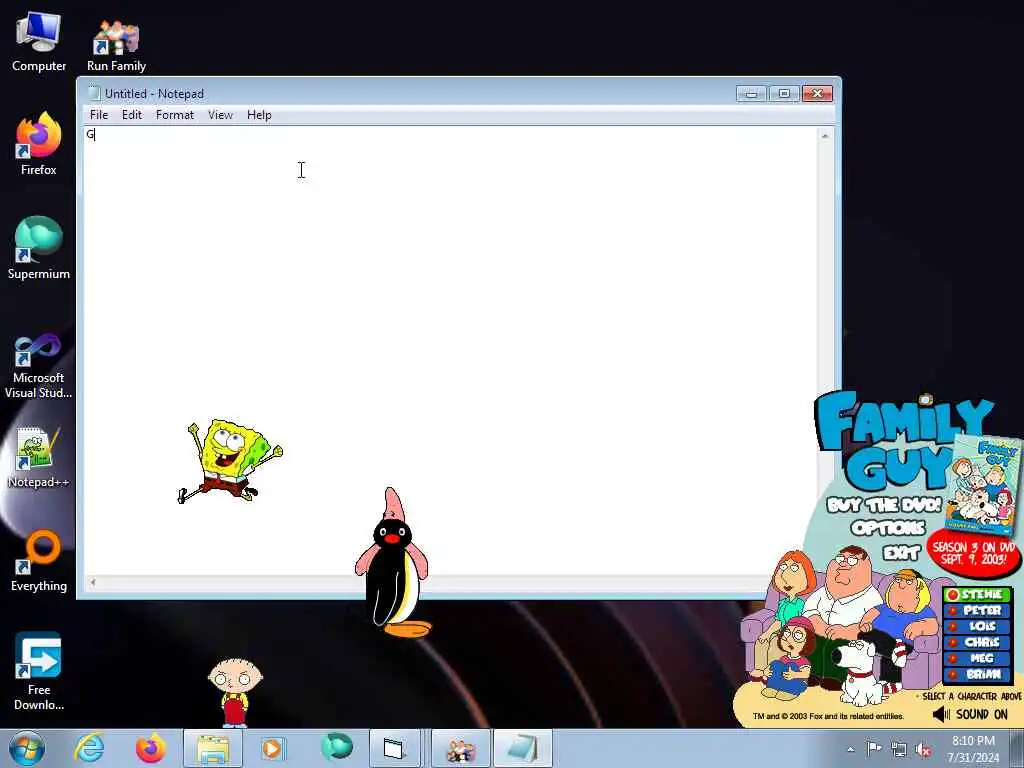Image resolution: width=1024 pixels, height=768 pixels.
Task: Select the Chris character option
Action: 978,642
